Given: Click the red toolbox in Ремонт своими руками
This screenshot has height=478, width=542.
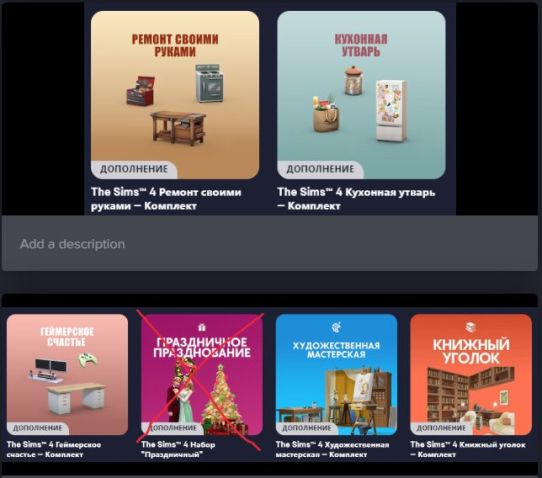Looking at the screenshot, I should click(x=141, y=91).
